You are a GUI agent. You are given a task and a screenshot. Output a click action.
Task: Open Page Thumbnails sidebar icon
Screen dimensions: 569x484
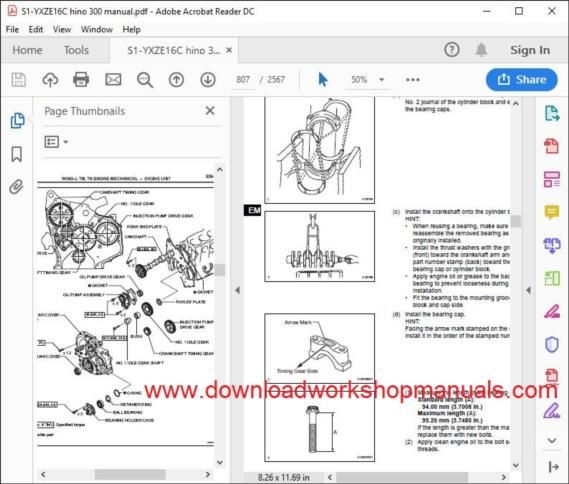pos(17,120)
